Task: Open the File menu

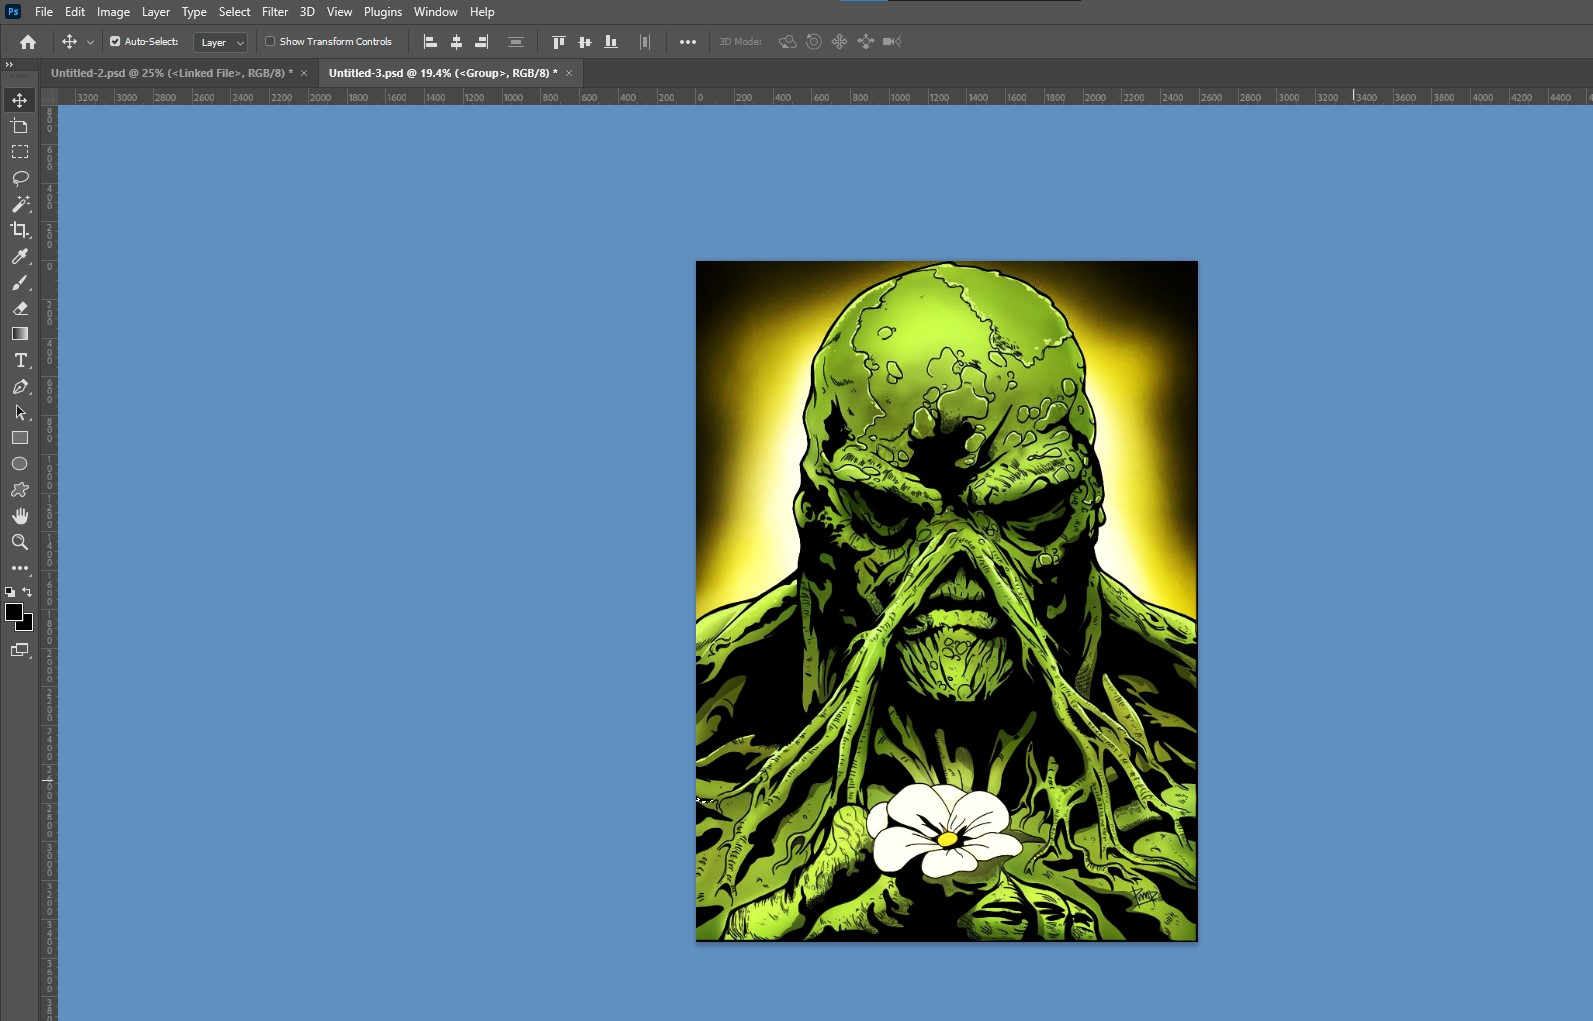Action: click(x=44, y=12)
